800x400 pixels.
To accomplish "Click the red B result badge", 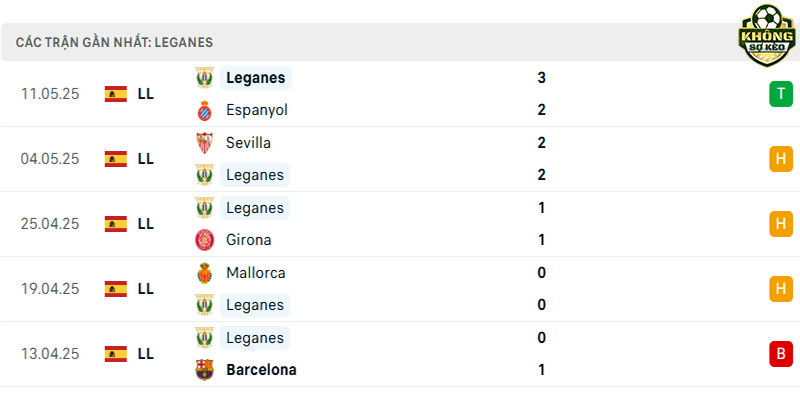I will (x=781, y=354).
